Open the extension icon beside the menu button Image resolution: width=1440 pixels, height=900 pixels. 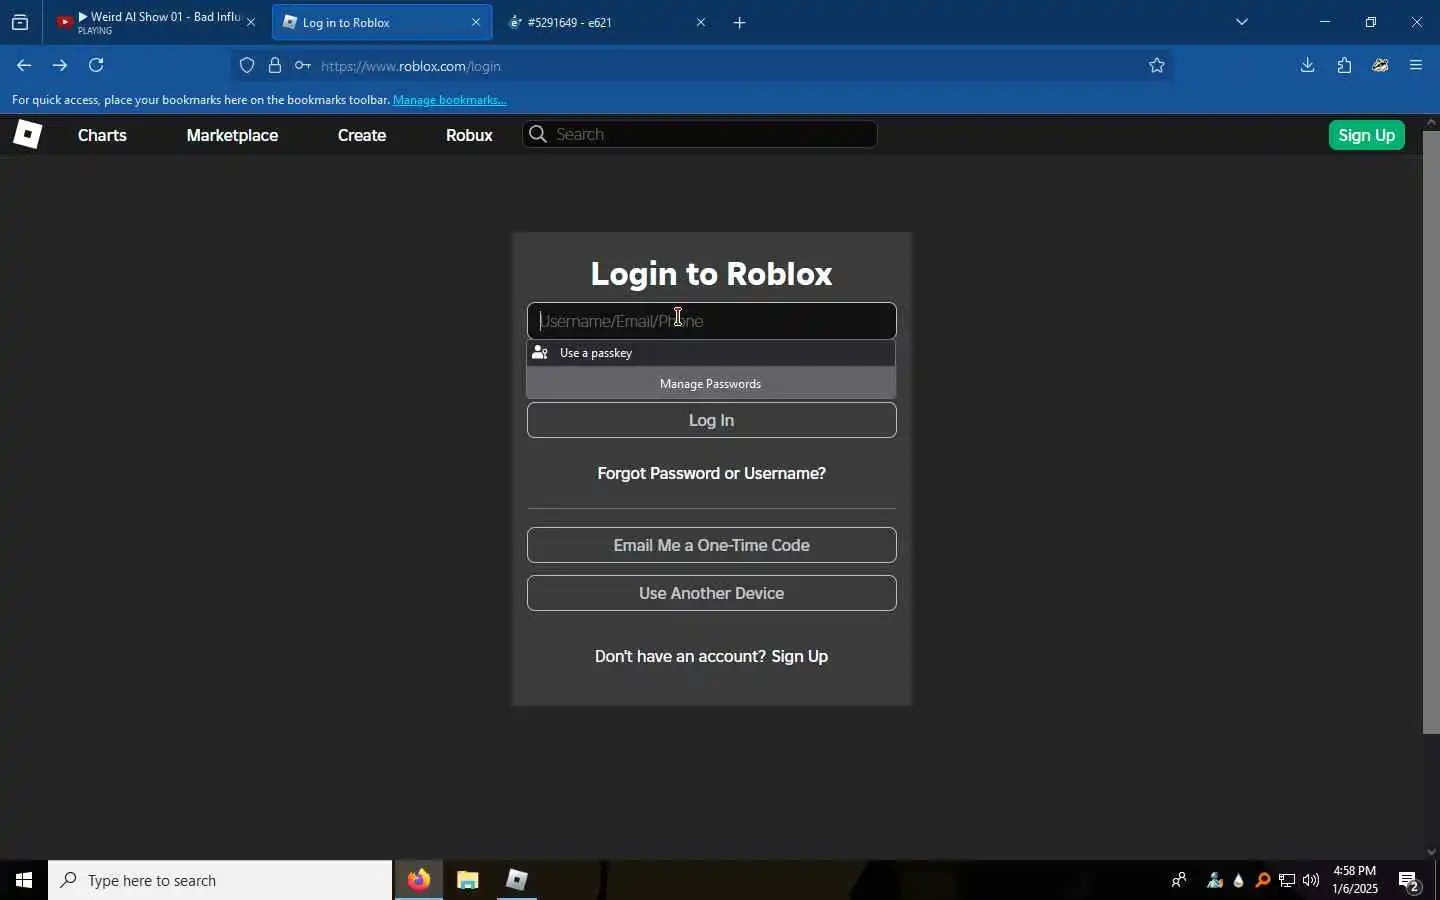click(x=1381, y=66)
